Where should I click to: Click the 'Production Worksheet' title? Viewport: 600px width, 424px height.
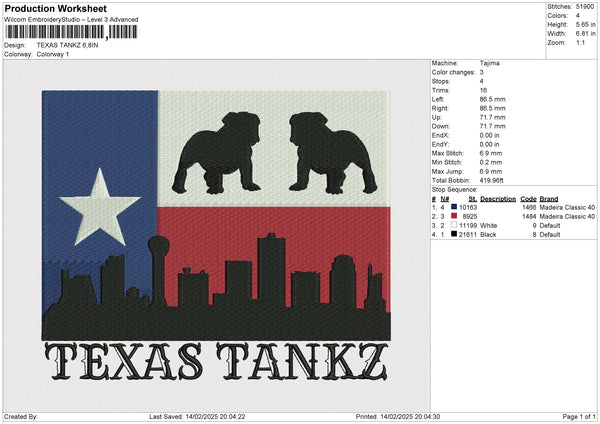55,8
